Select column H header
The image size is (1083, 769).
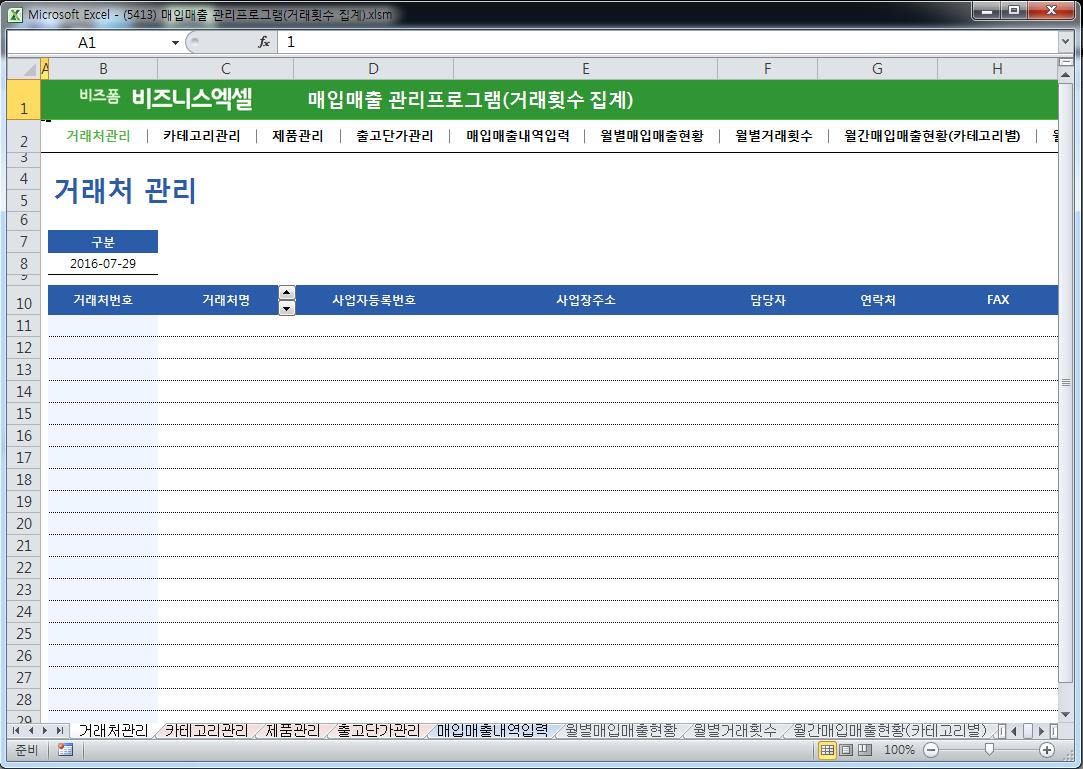pyautogui.click(x=997, y=68)
